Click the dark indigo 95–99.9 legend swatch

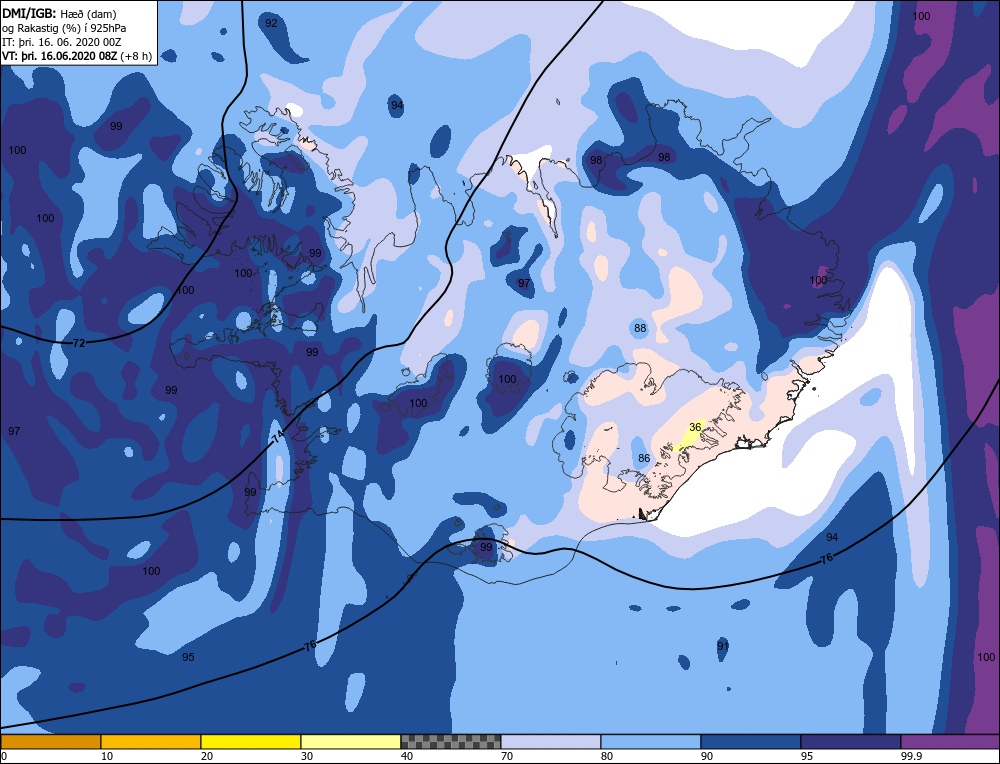(851, 742)
